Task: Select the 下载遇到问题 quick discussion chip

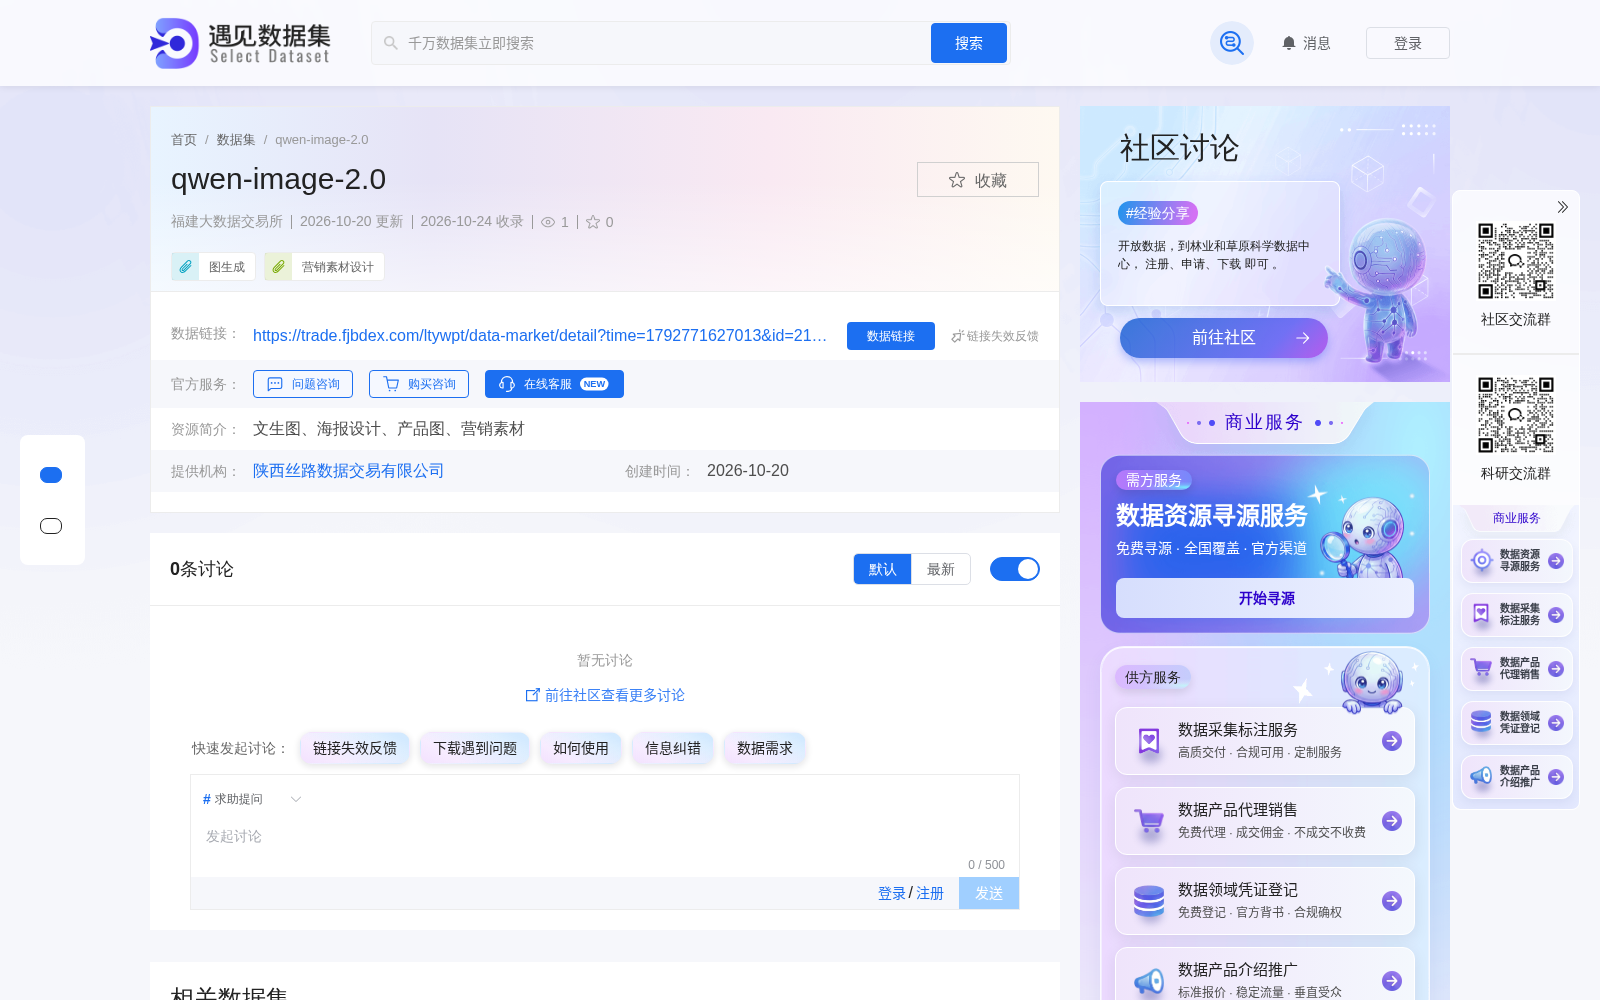Action: (x=475, y=748)
